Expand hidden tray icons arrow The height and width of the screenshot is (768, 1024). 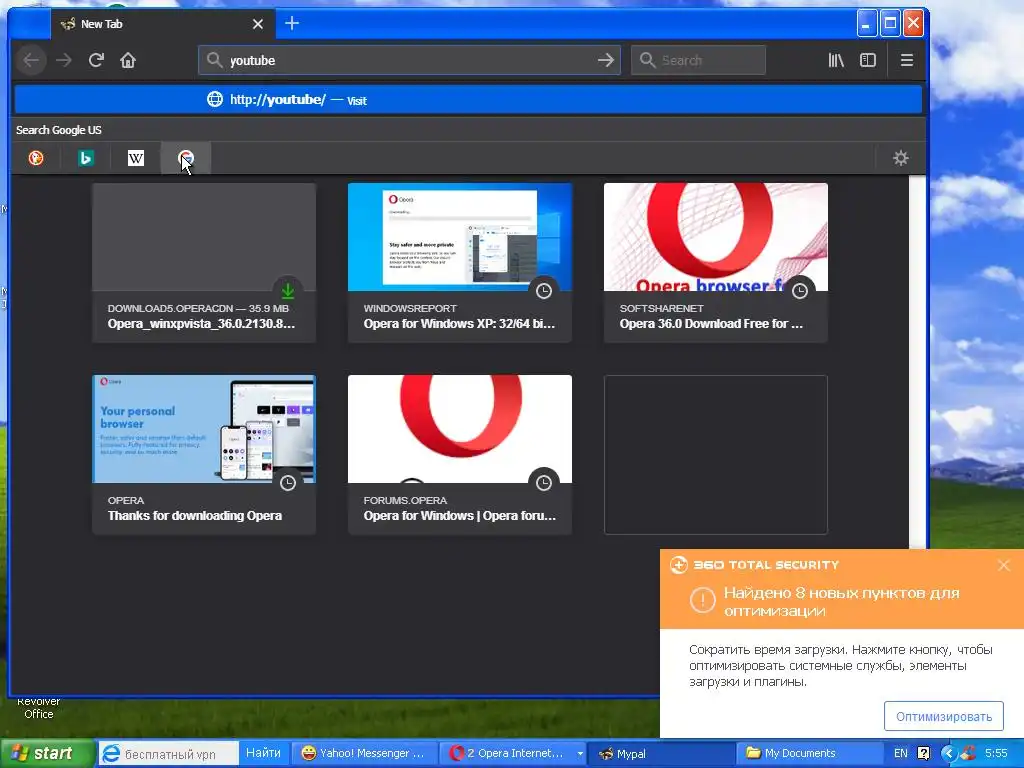pos(948,753)
